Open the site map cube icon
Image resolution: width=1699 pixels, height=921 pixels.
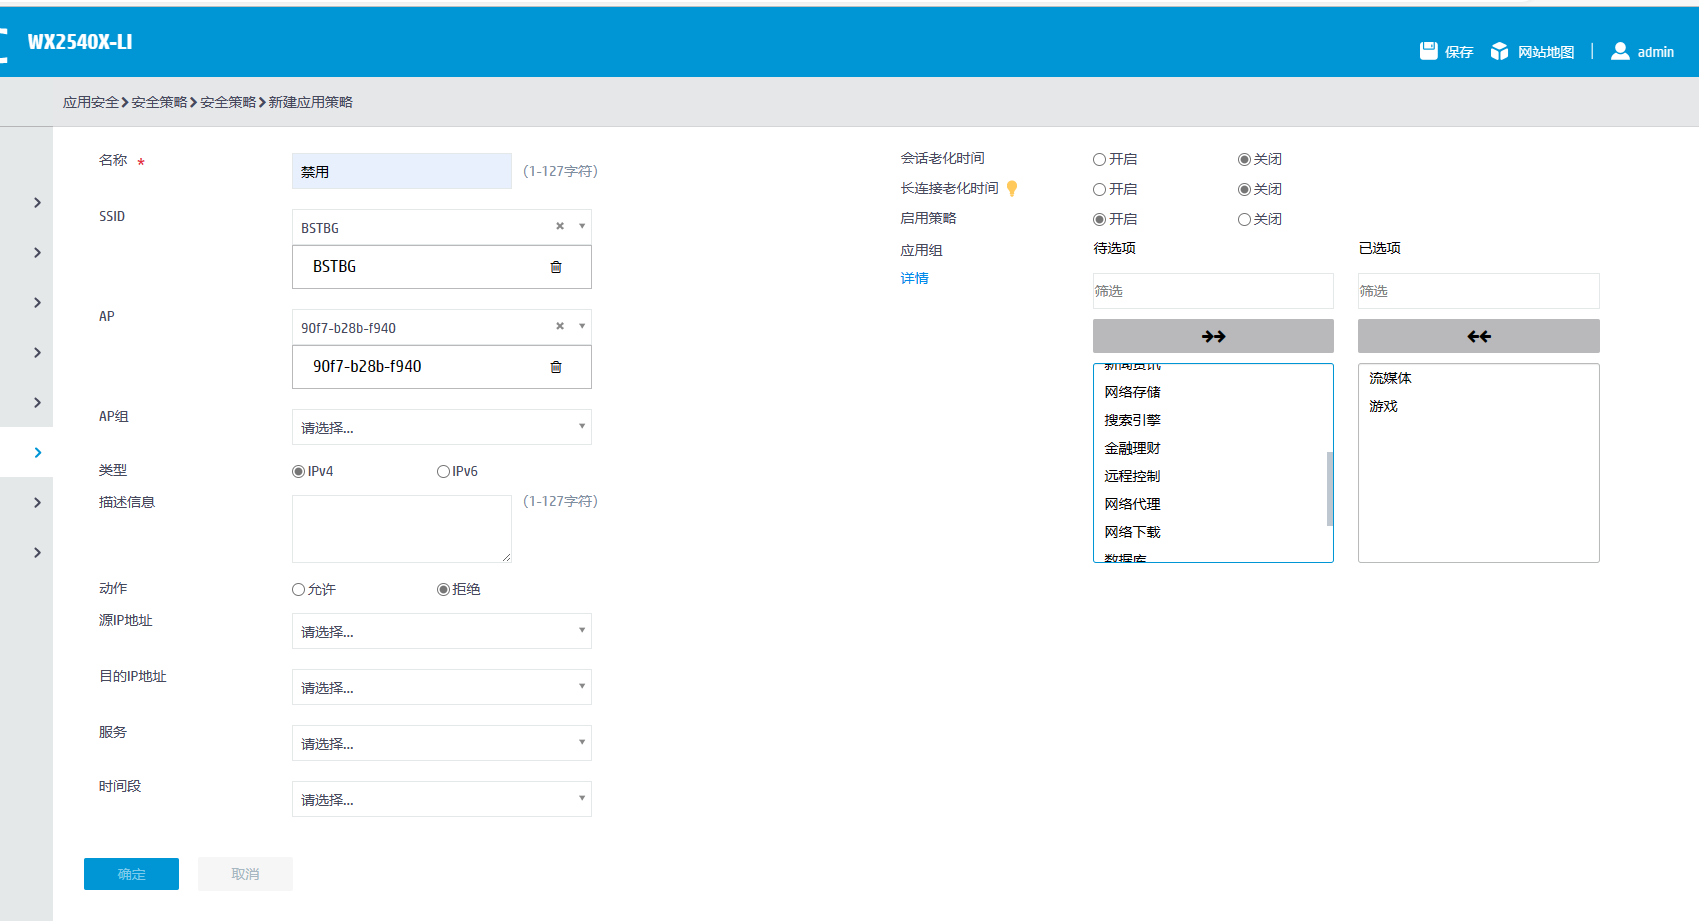[1499, 51]
